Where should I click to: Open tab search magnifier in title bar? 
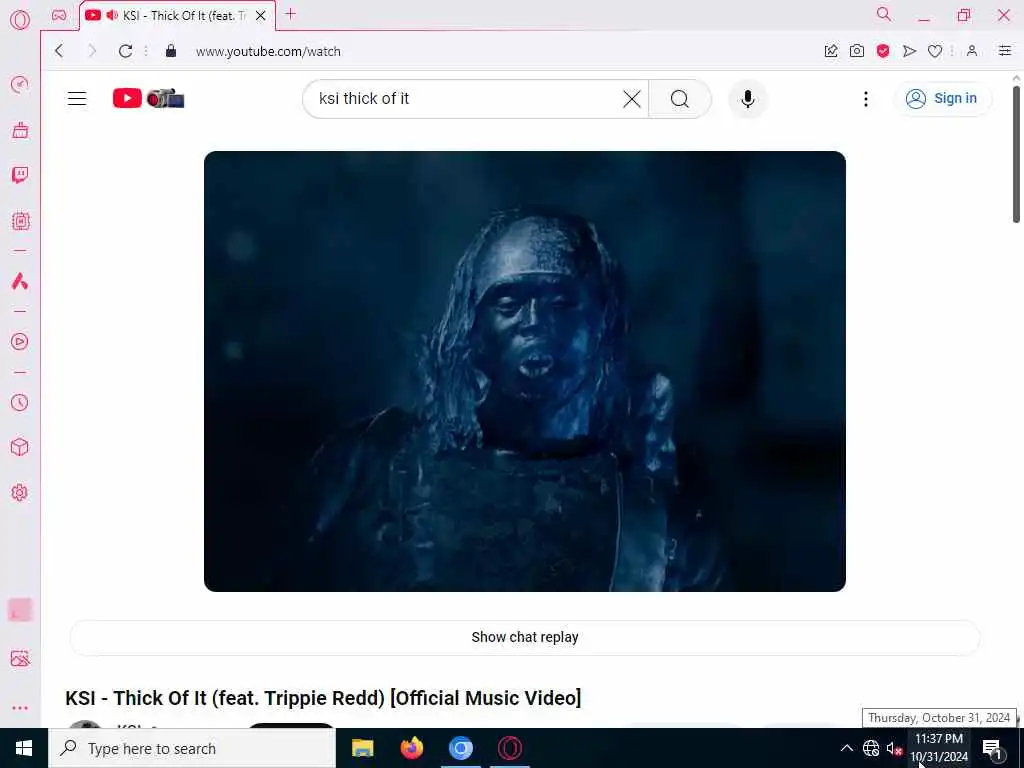(x=884, y=14)
